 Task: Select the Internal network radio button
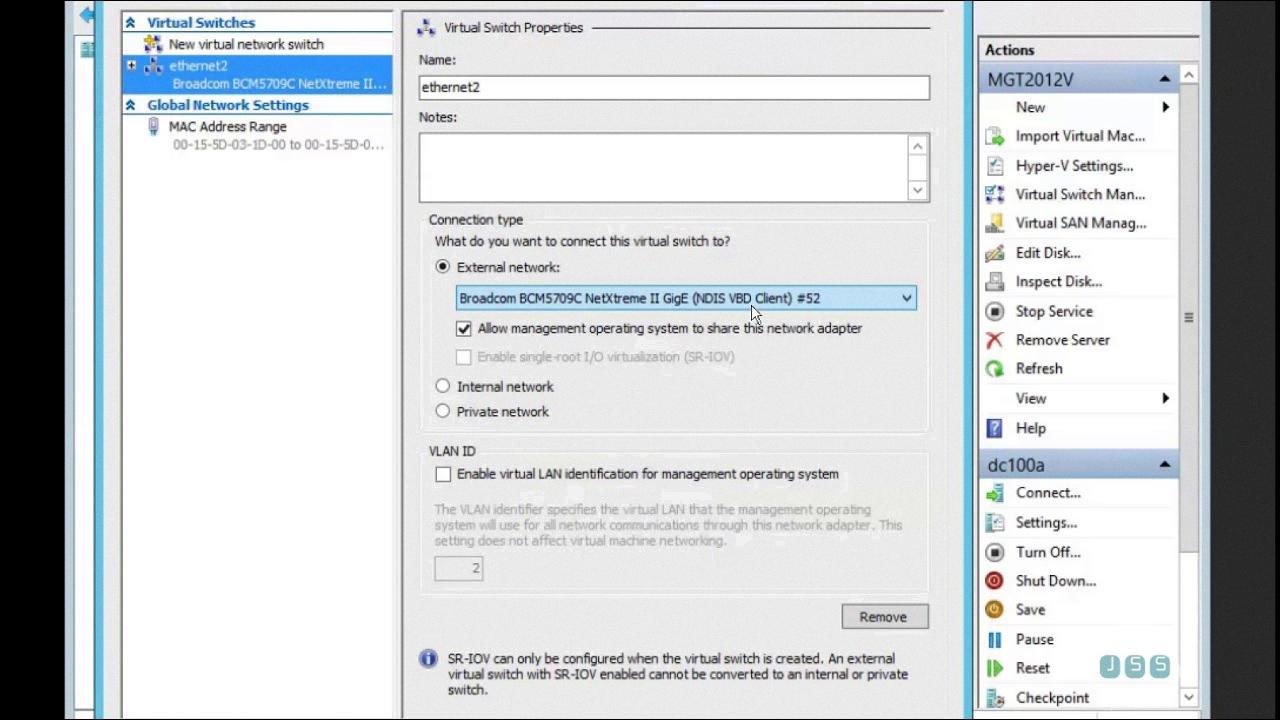click(443, 386)
